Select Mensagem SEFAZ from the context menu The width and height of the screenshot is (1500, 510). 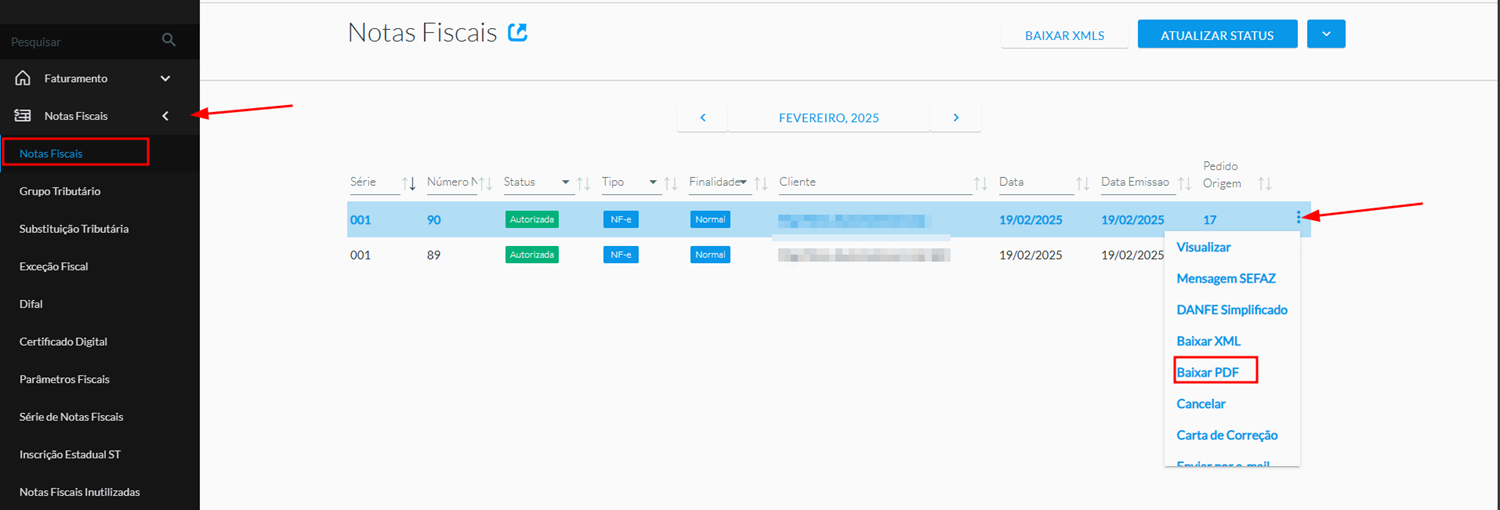pyautogui.click(x=1226, y=278)
